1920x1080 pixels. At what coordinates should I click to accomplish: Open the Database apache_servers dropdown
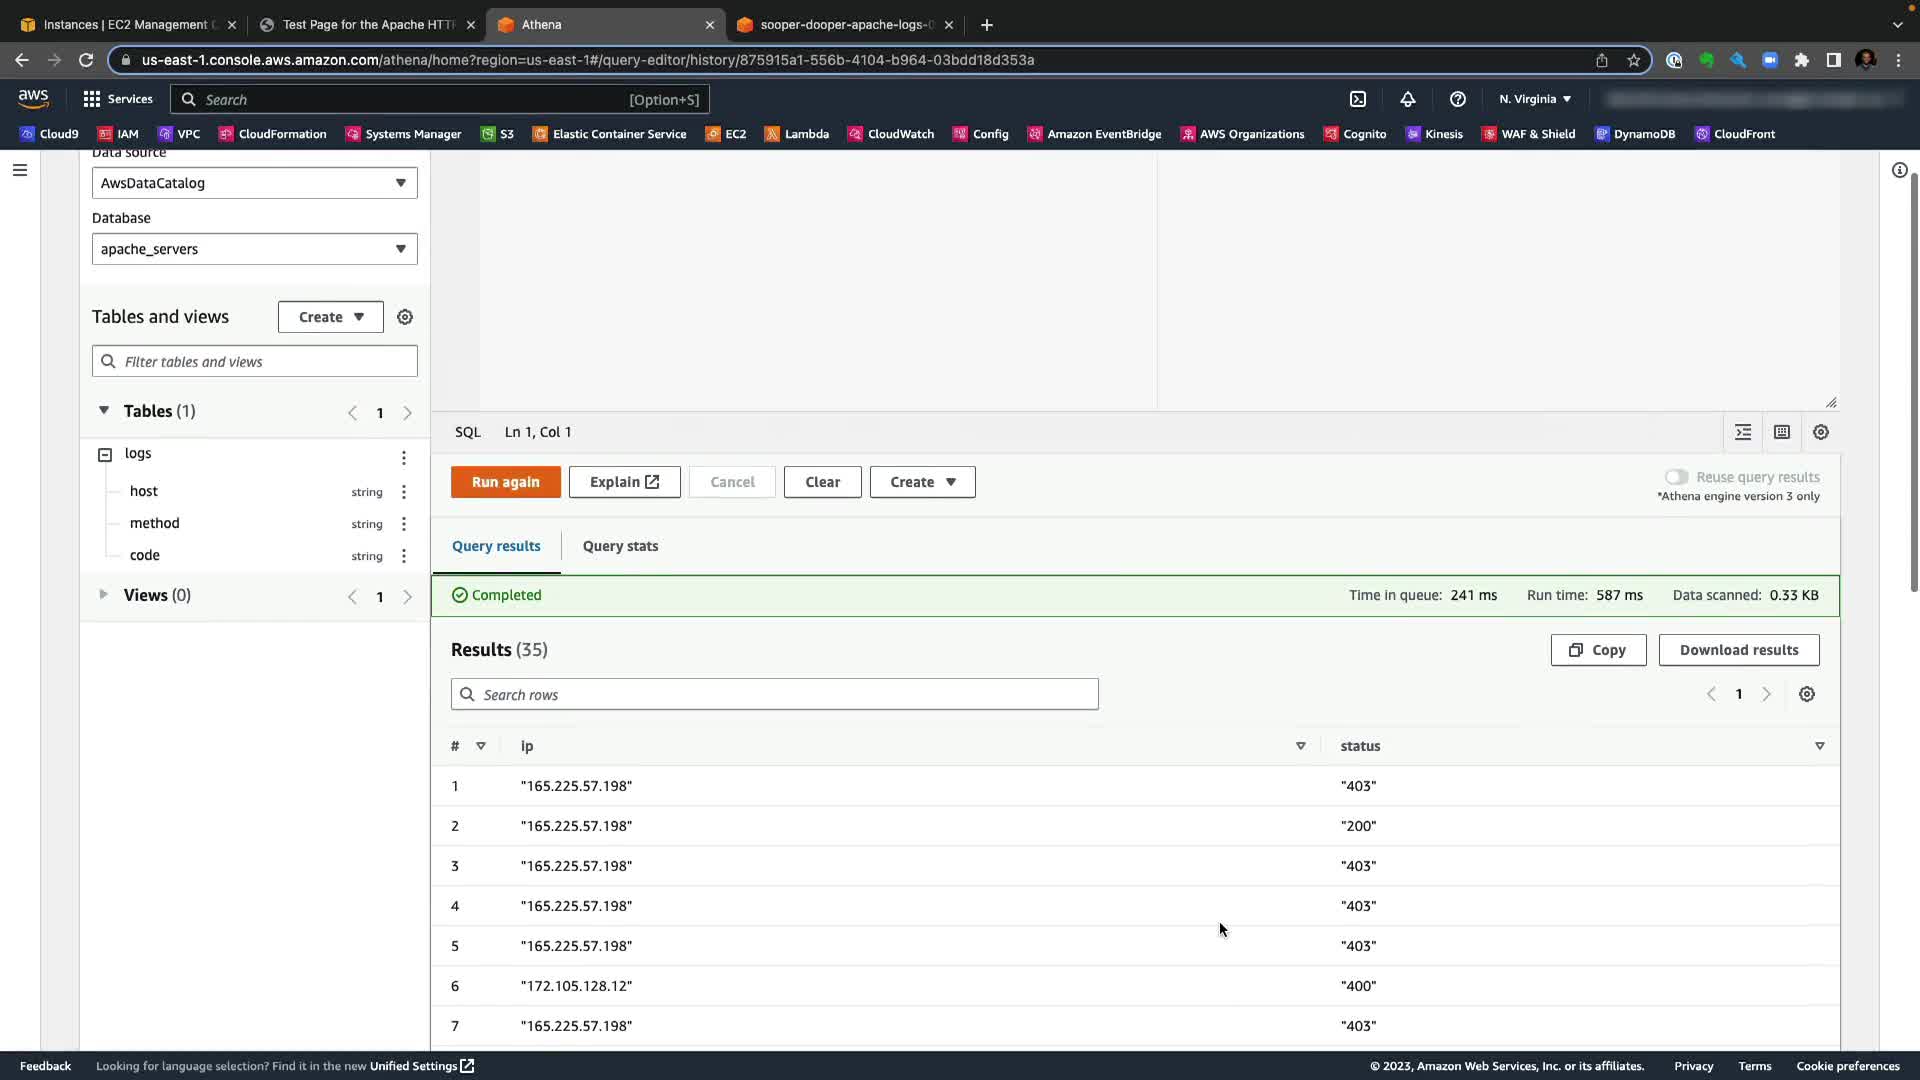[254, 249]
